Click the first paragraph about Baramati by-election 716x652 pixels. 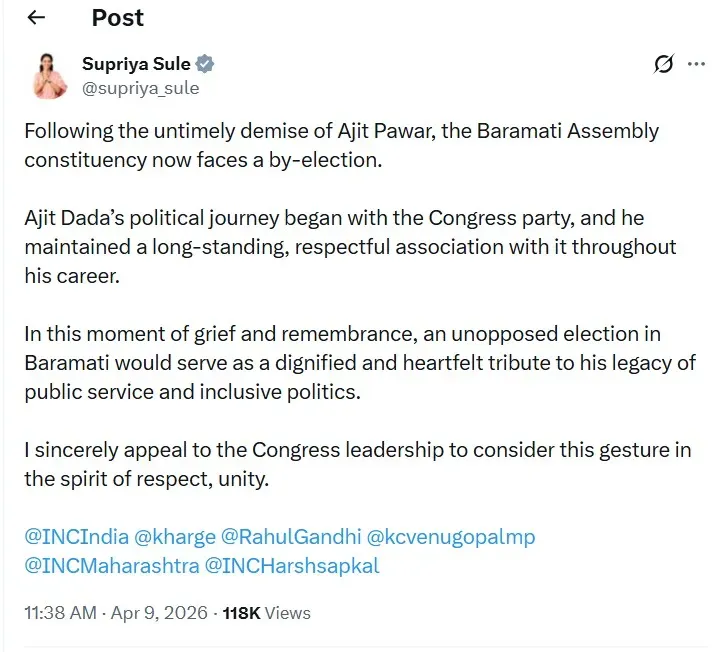click(340, 146)
